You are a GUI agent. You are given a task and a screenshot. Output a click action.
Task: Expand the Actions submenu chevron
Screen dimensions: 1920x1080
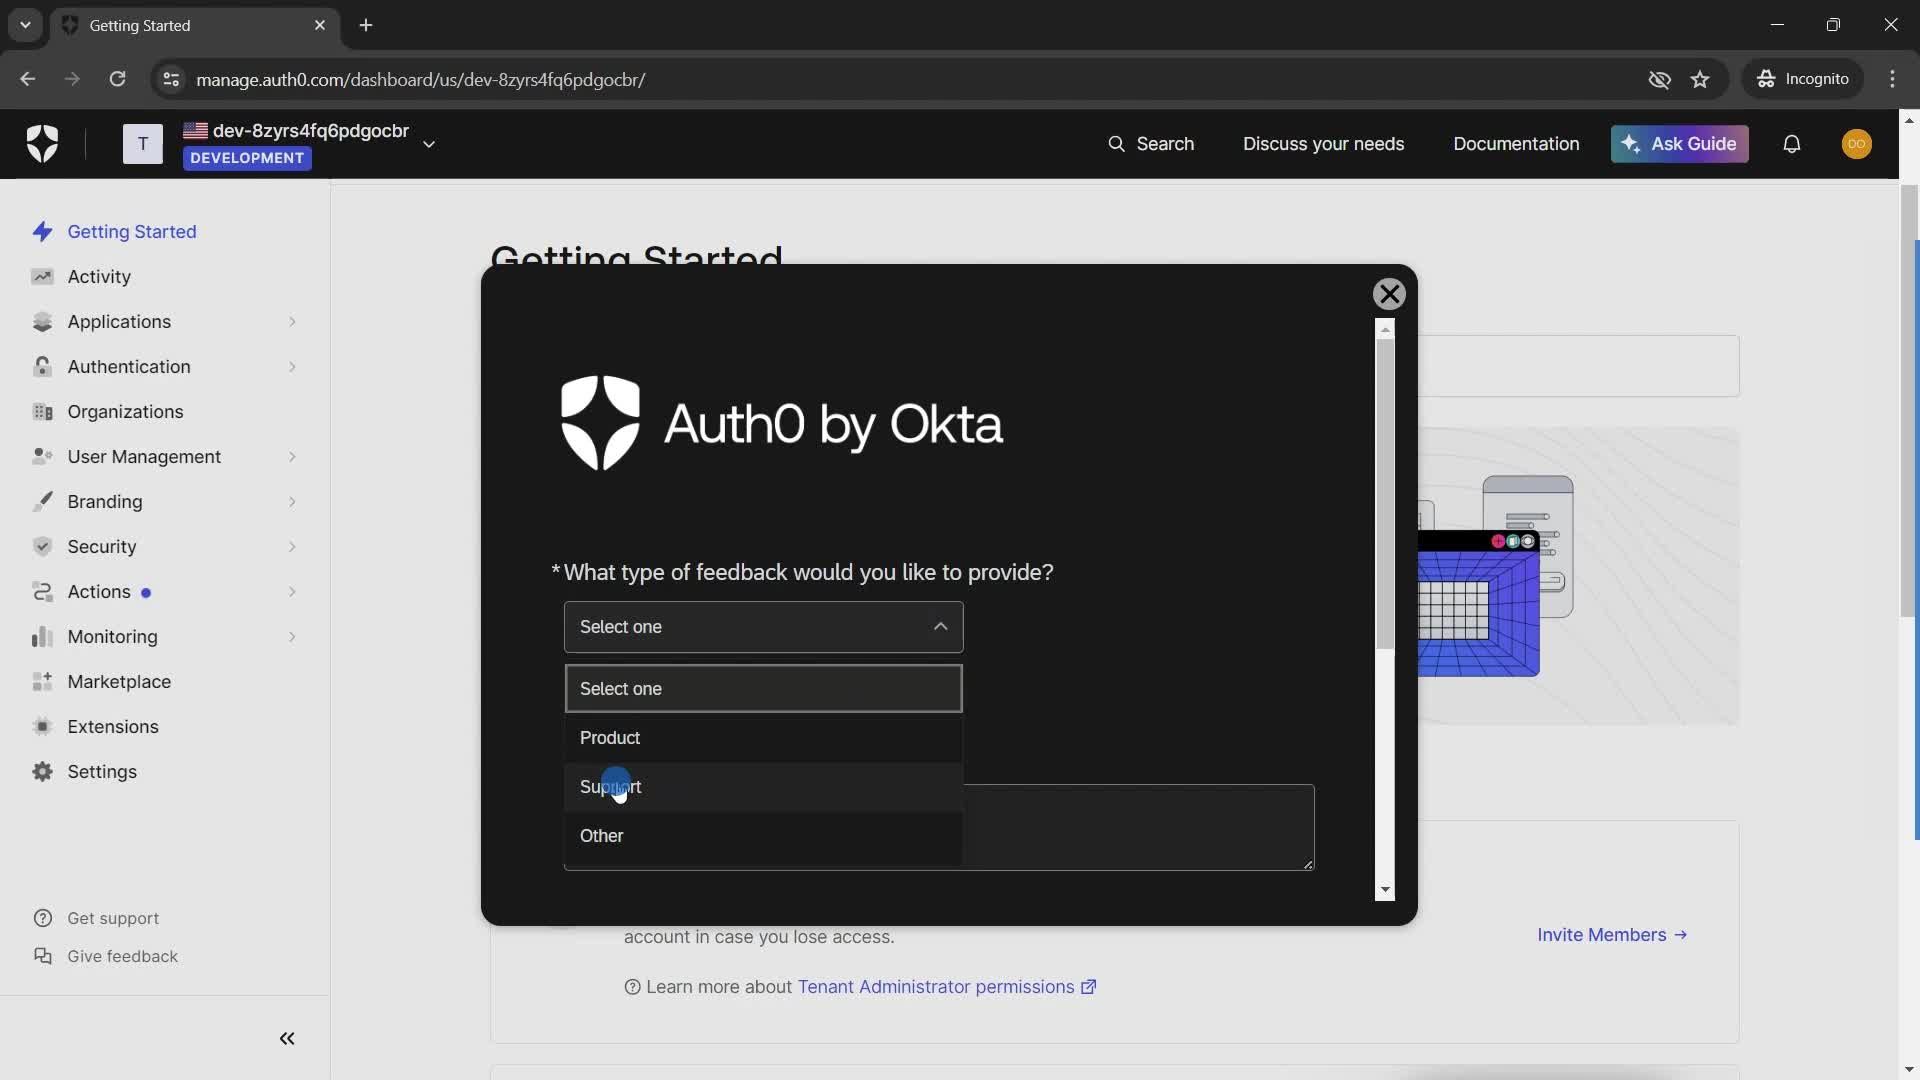[x=292, y=592]
